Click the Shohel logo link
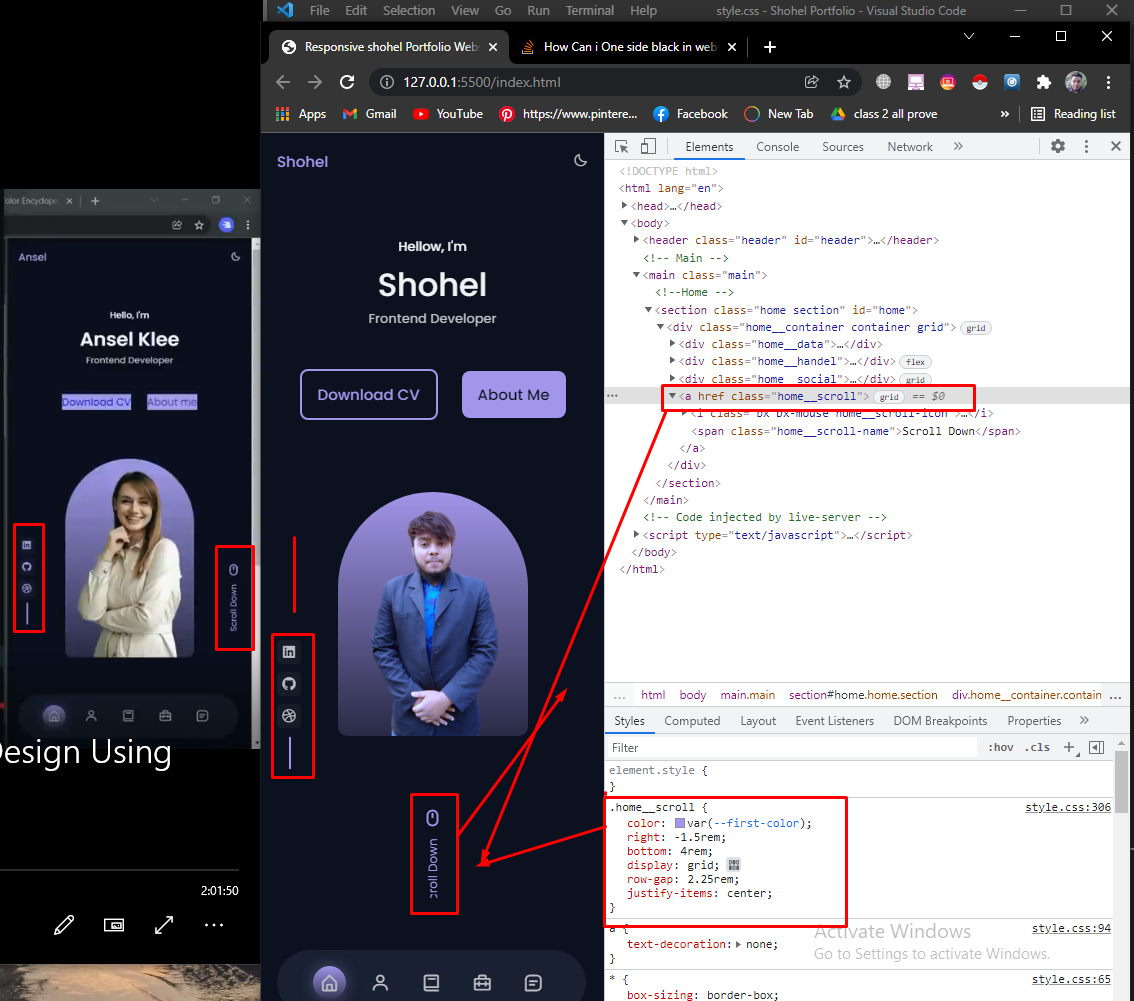This screenshot has width=1134, height=1001. coord(302,162)
